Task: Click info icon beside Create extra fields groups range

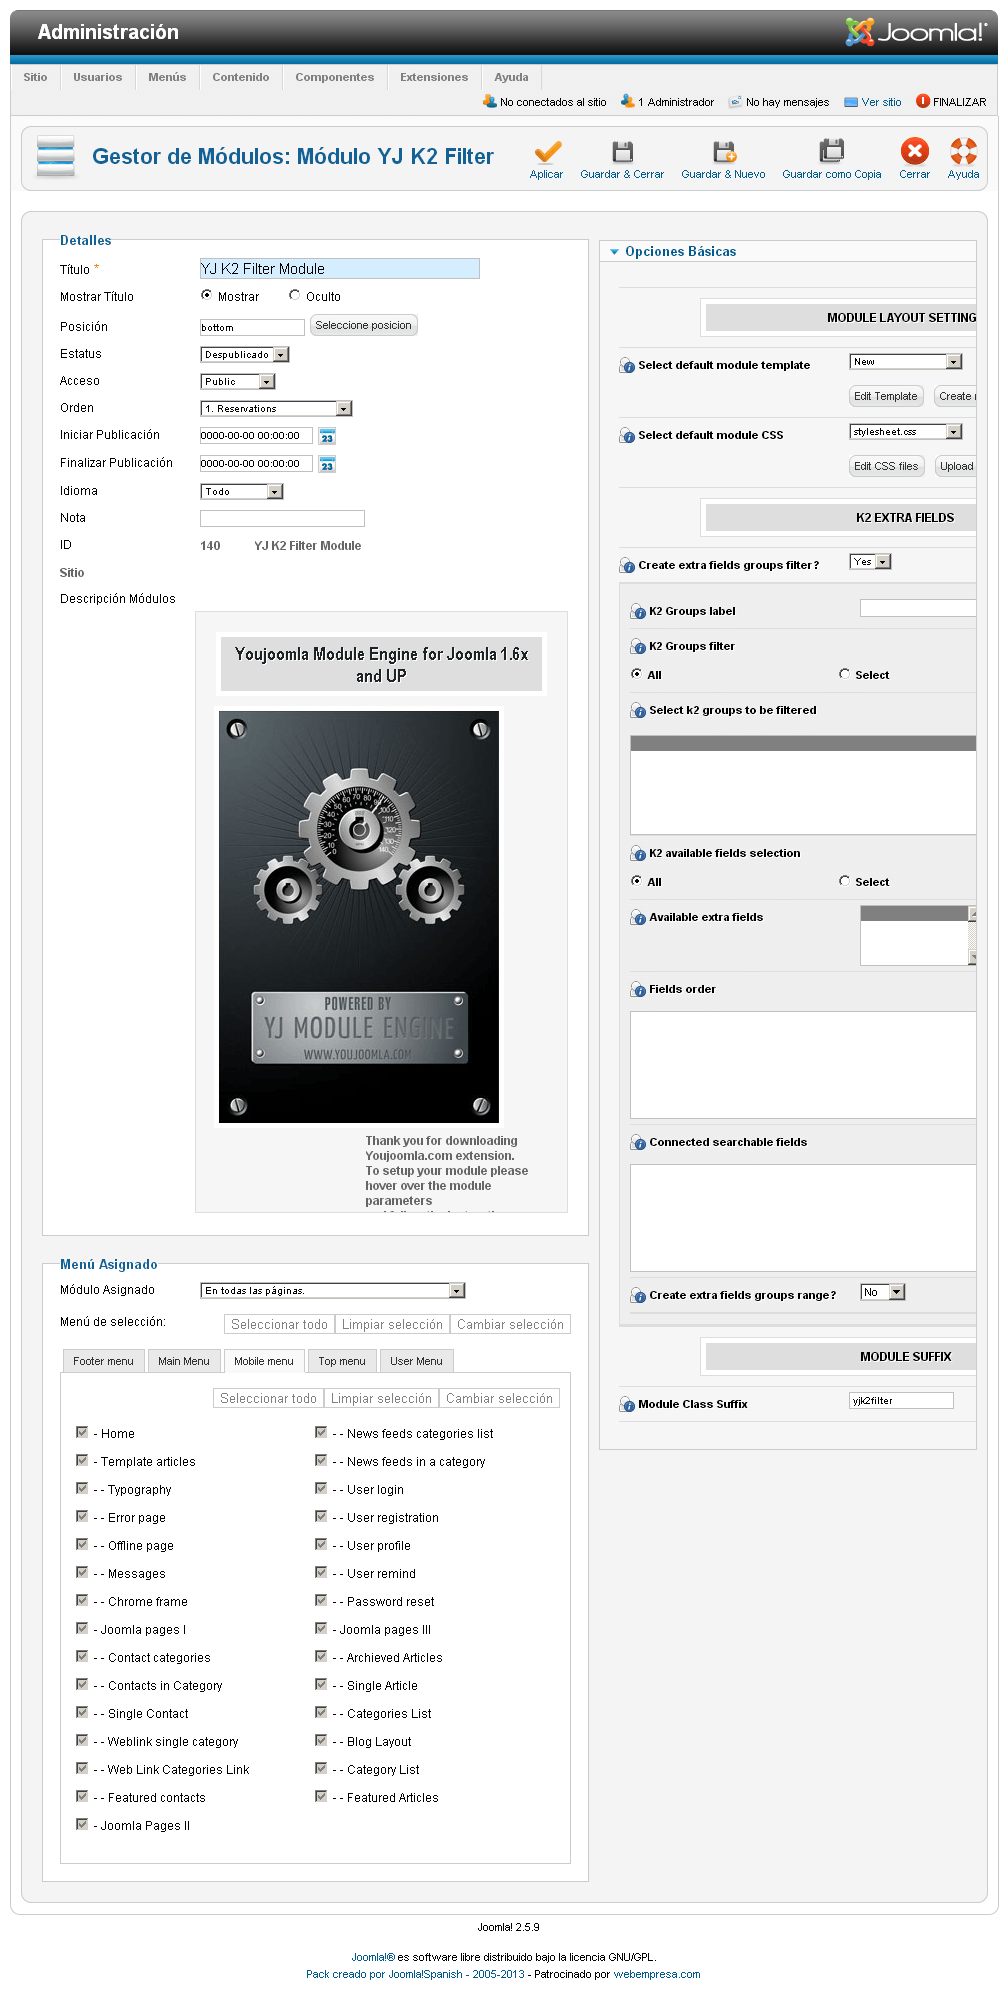Action: (638, 1296)
